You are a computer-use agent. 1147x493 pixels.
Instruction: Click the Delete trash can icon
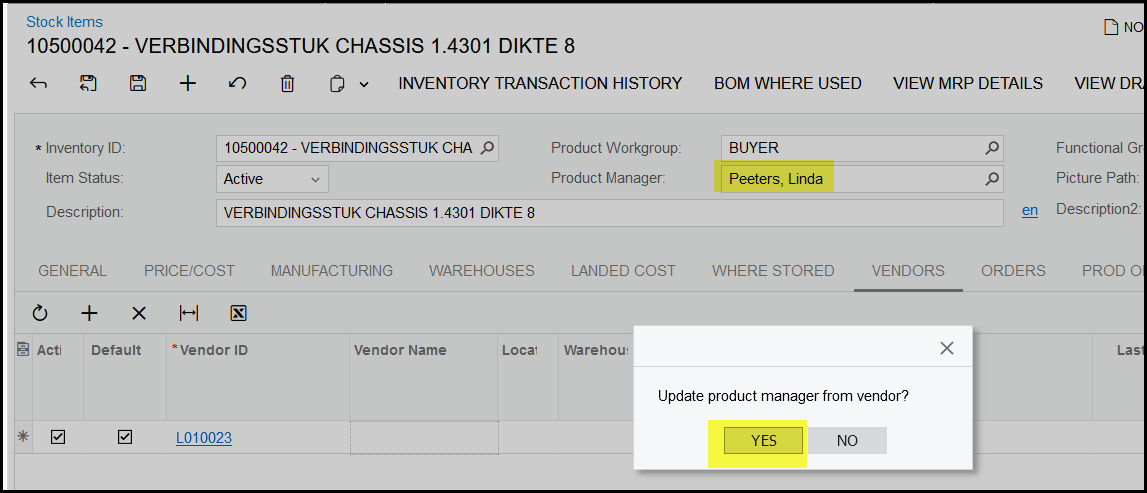(287, 84)
